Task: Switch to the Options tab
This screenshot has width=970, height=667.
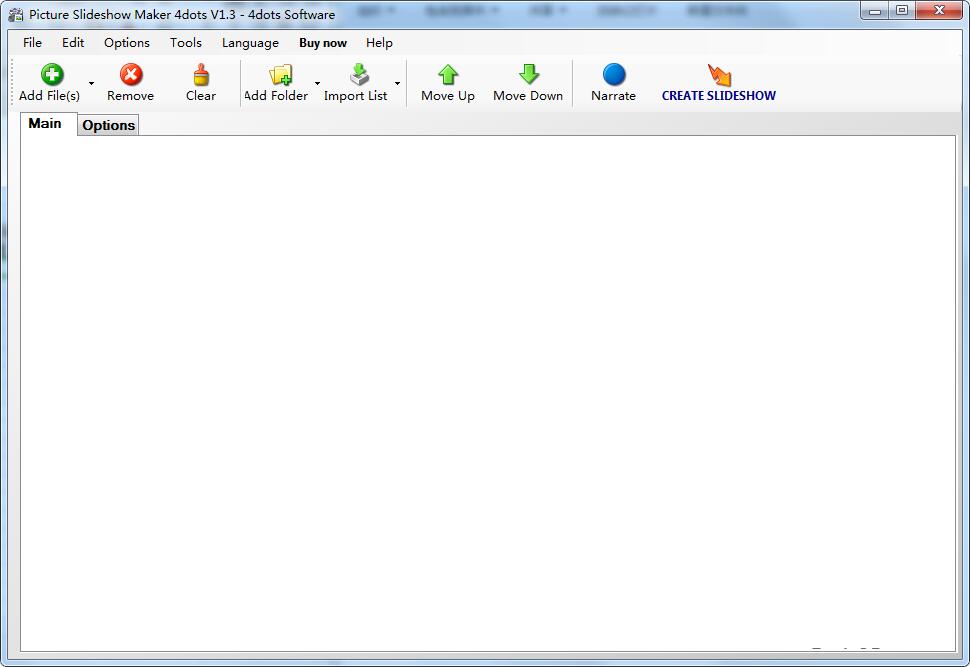Action: pos(108,125)
